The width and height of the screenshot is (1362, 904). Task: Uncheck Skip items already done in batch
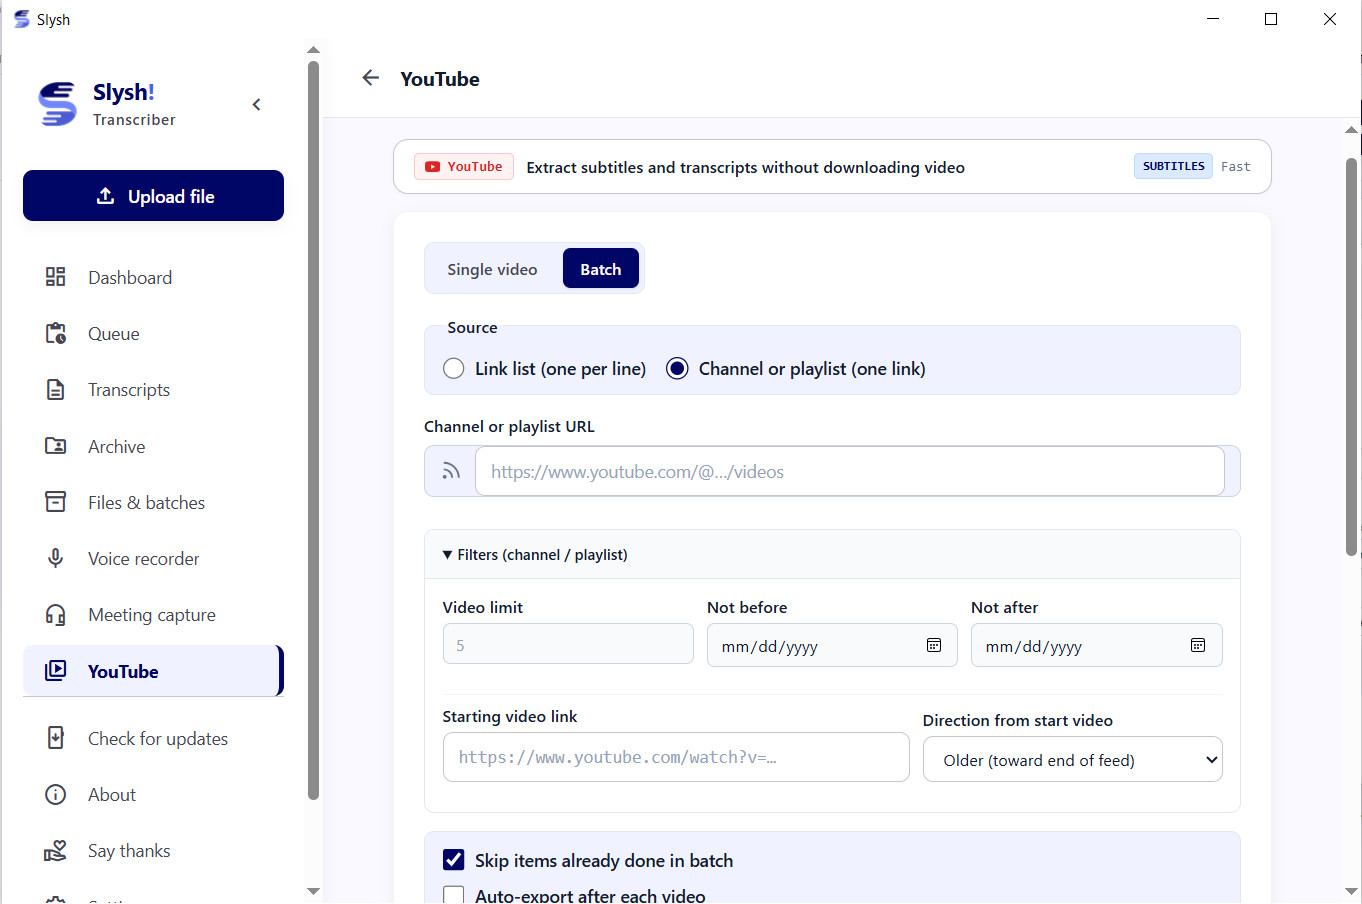click(454, 860)
